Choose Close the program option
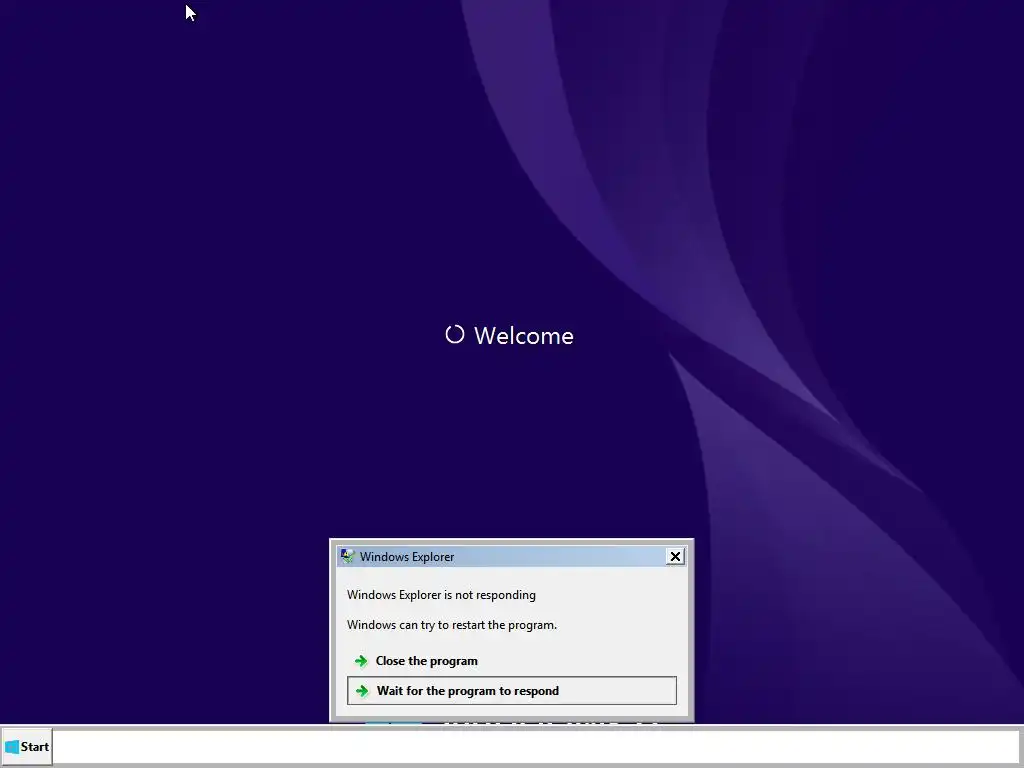The height and width of the screenshot is (768, 1024). [x=511, y=661]
